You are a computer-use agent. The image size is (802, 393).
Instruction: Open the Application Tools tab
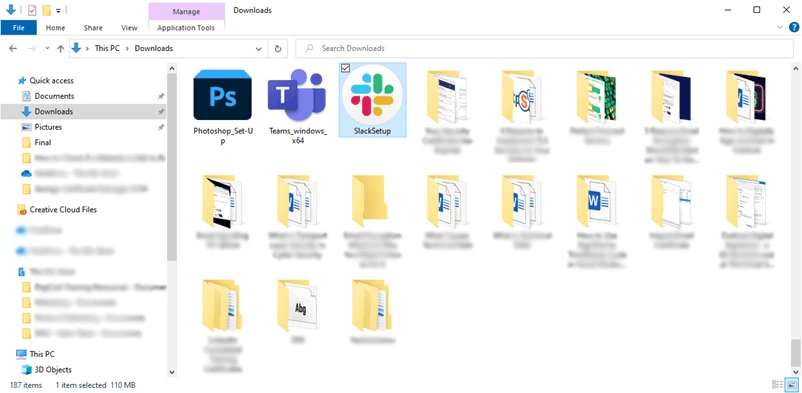point(186,28)
